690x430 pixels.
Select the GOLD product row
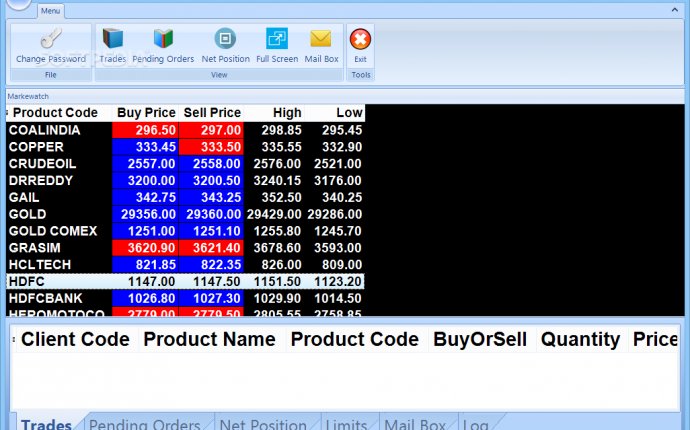[186, 214]
